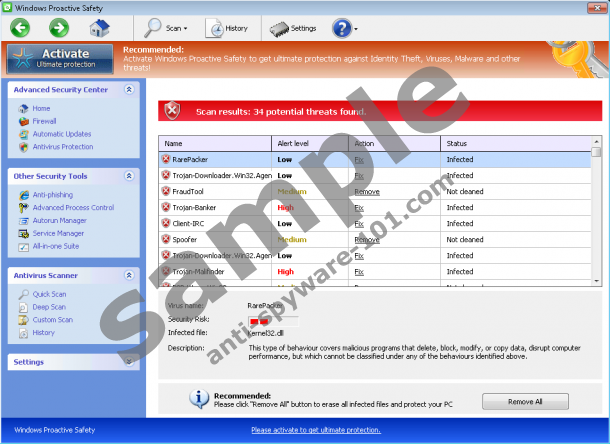Open the Custom Scan link
610x444 pixels.
click(x=53, y=319)
